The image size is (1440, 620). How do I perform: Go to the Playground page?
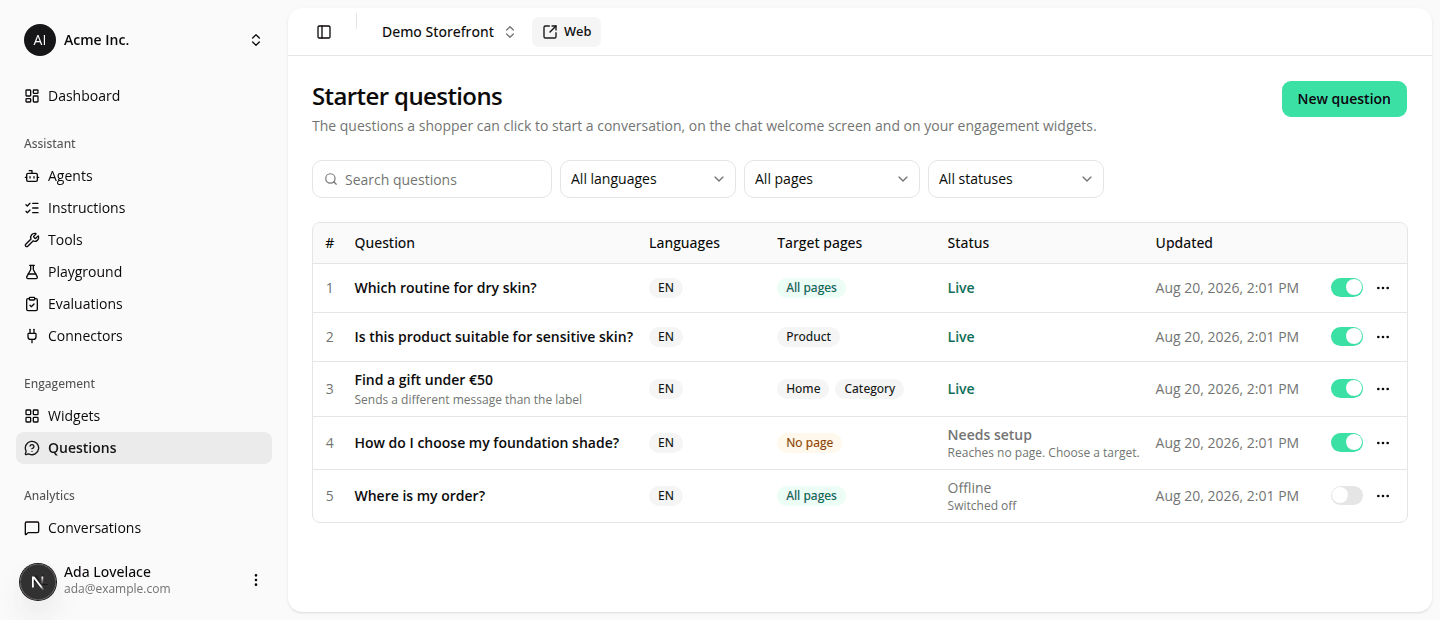pyautogui.click(x=144, y=272)
